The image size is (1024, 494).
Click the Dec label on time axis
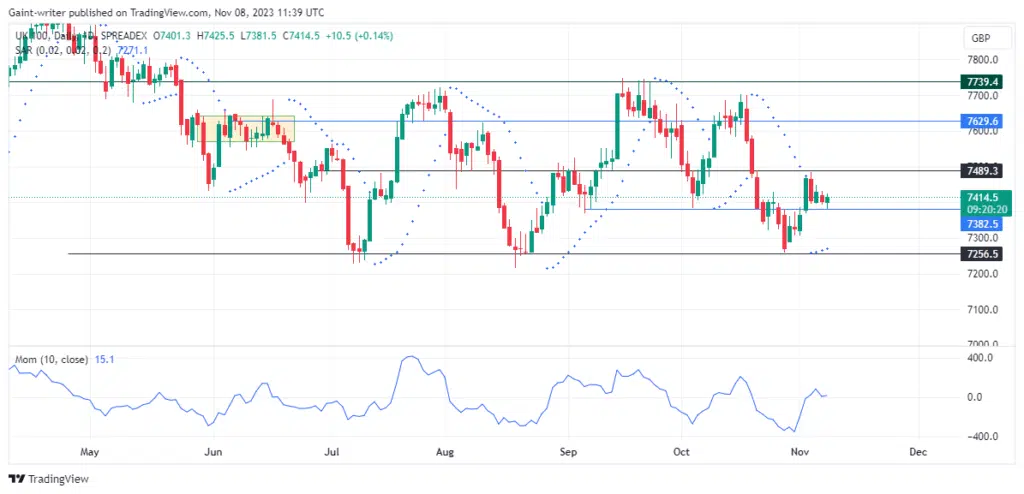pos(918,452)
